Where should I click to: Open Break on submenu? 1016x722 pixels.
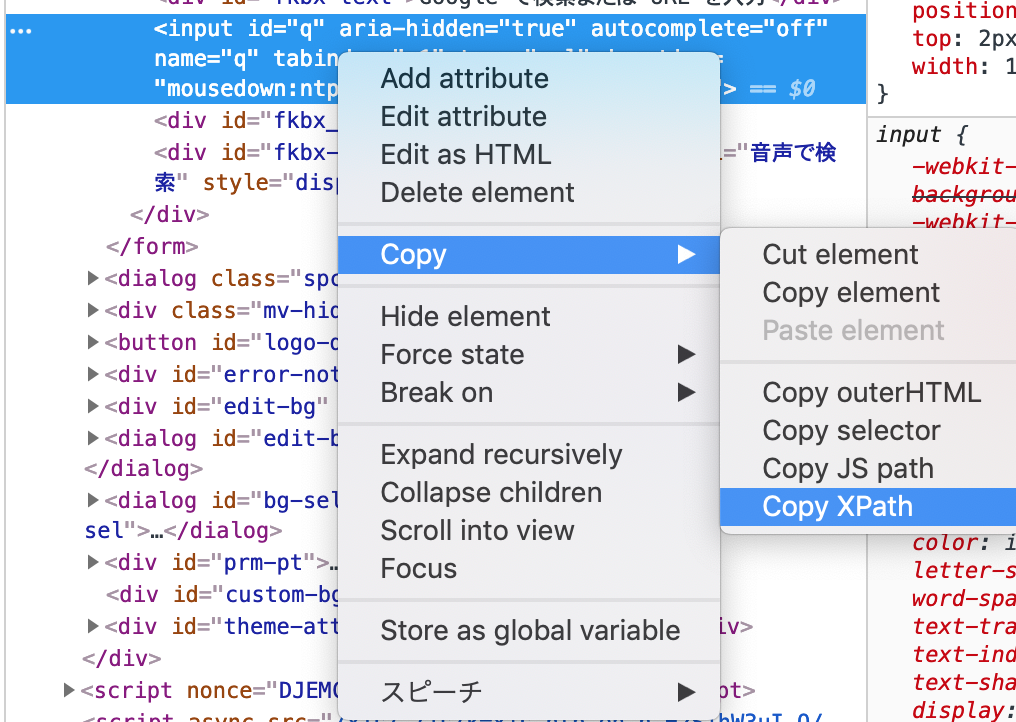coord(529,393)
